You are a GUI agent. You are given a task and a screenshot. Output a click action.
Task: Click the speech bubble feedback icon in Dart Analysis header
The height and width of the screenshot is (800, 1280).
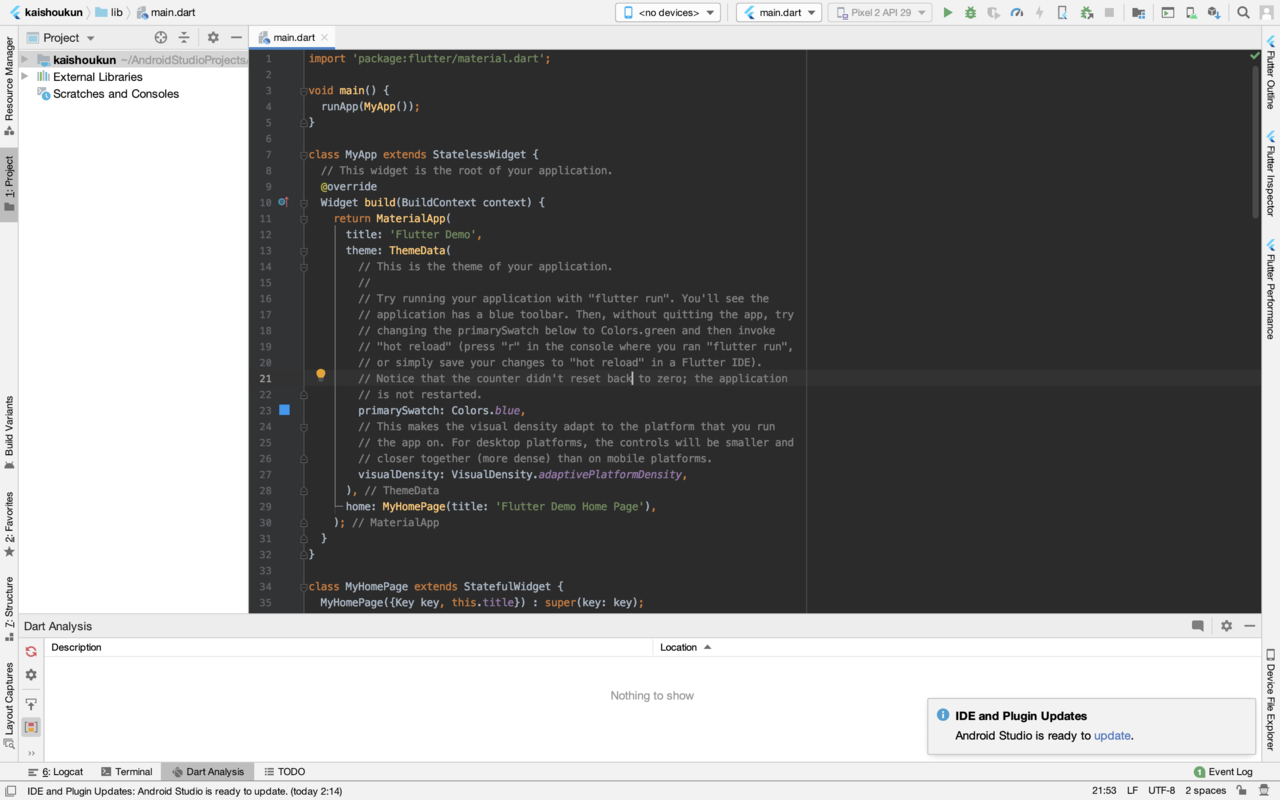1197,626
